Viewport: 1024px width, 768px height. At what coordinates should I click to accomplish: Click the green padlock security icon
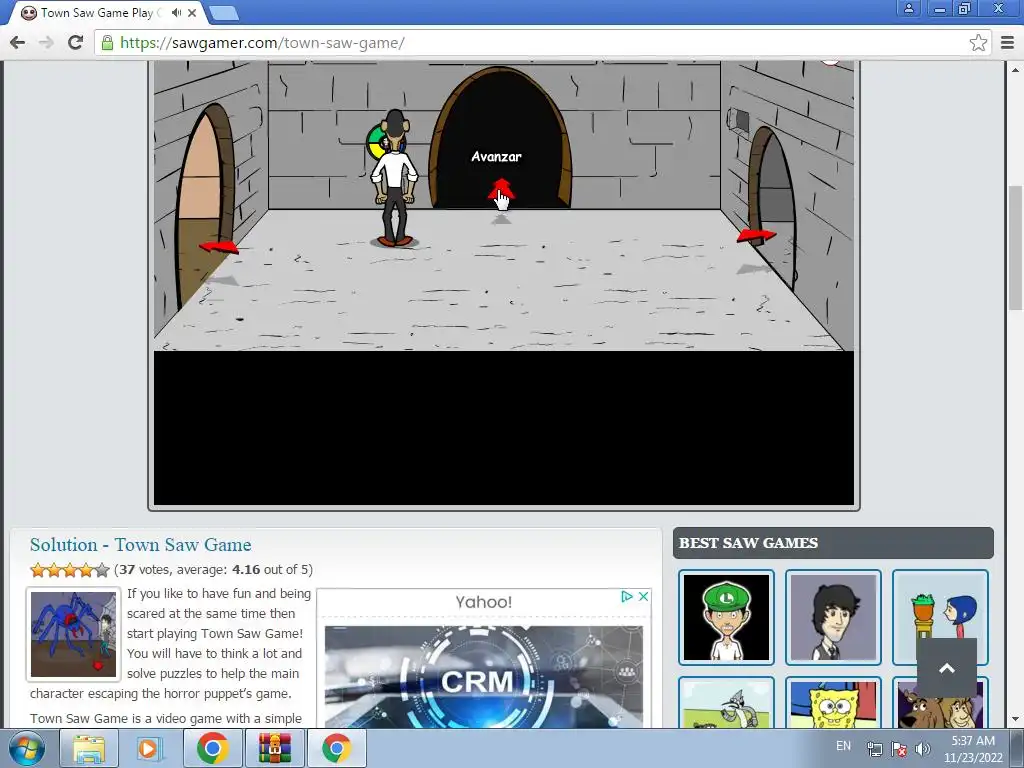(107, 42)
